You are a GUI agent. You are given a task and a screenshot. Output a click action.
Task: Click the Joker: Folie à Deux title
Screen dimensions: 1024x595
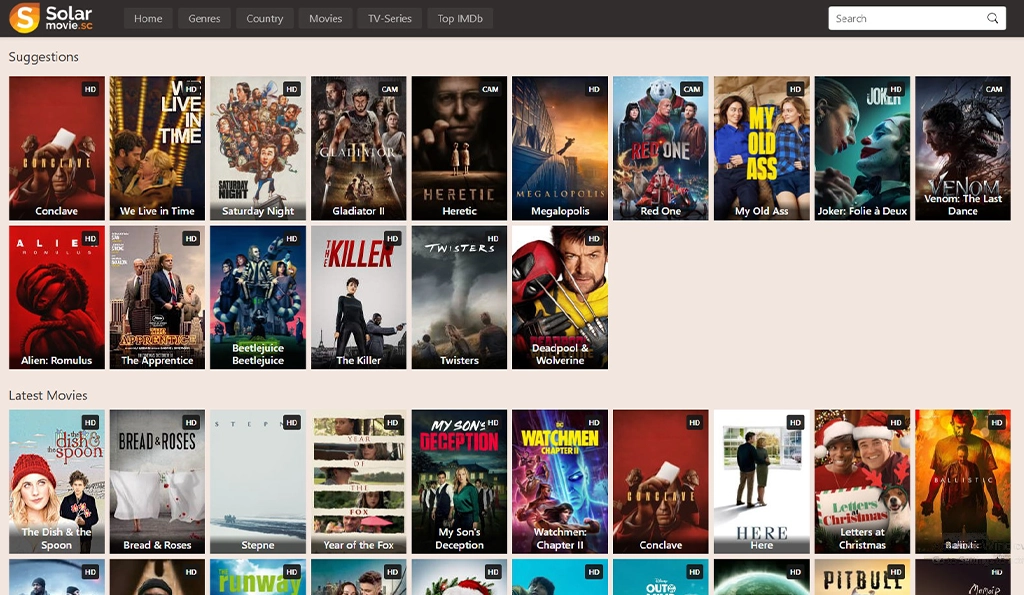[862, 211]
